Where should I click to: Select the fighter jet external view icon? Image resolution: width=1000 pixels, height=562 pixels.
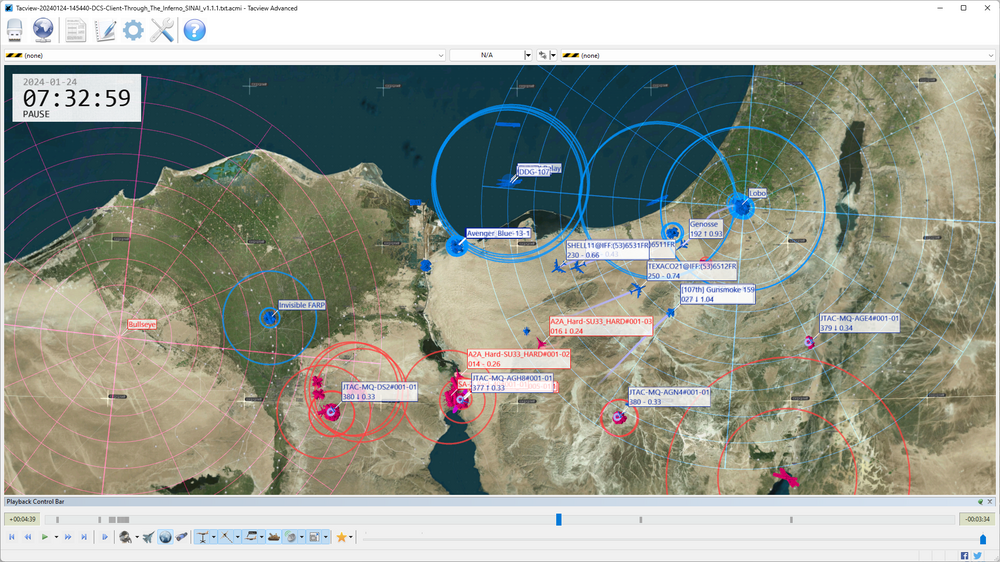148,538
